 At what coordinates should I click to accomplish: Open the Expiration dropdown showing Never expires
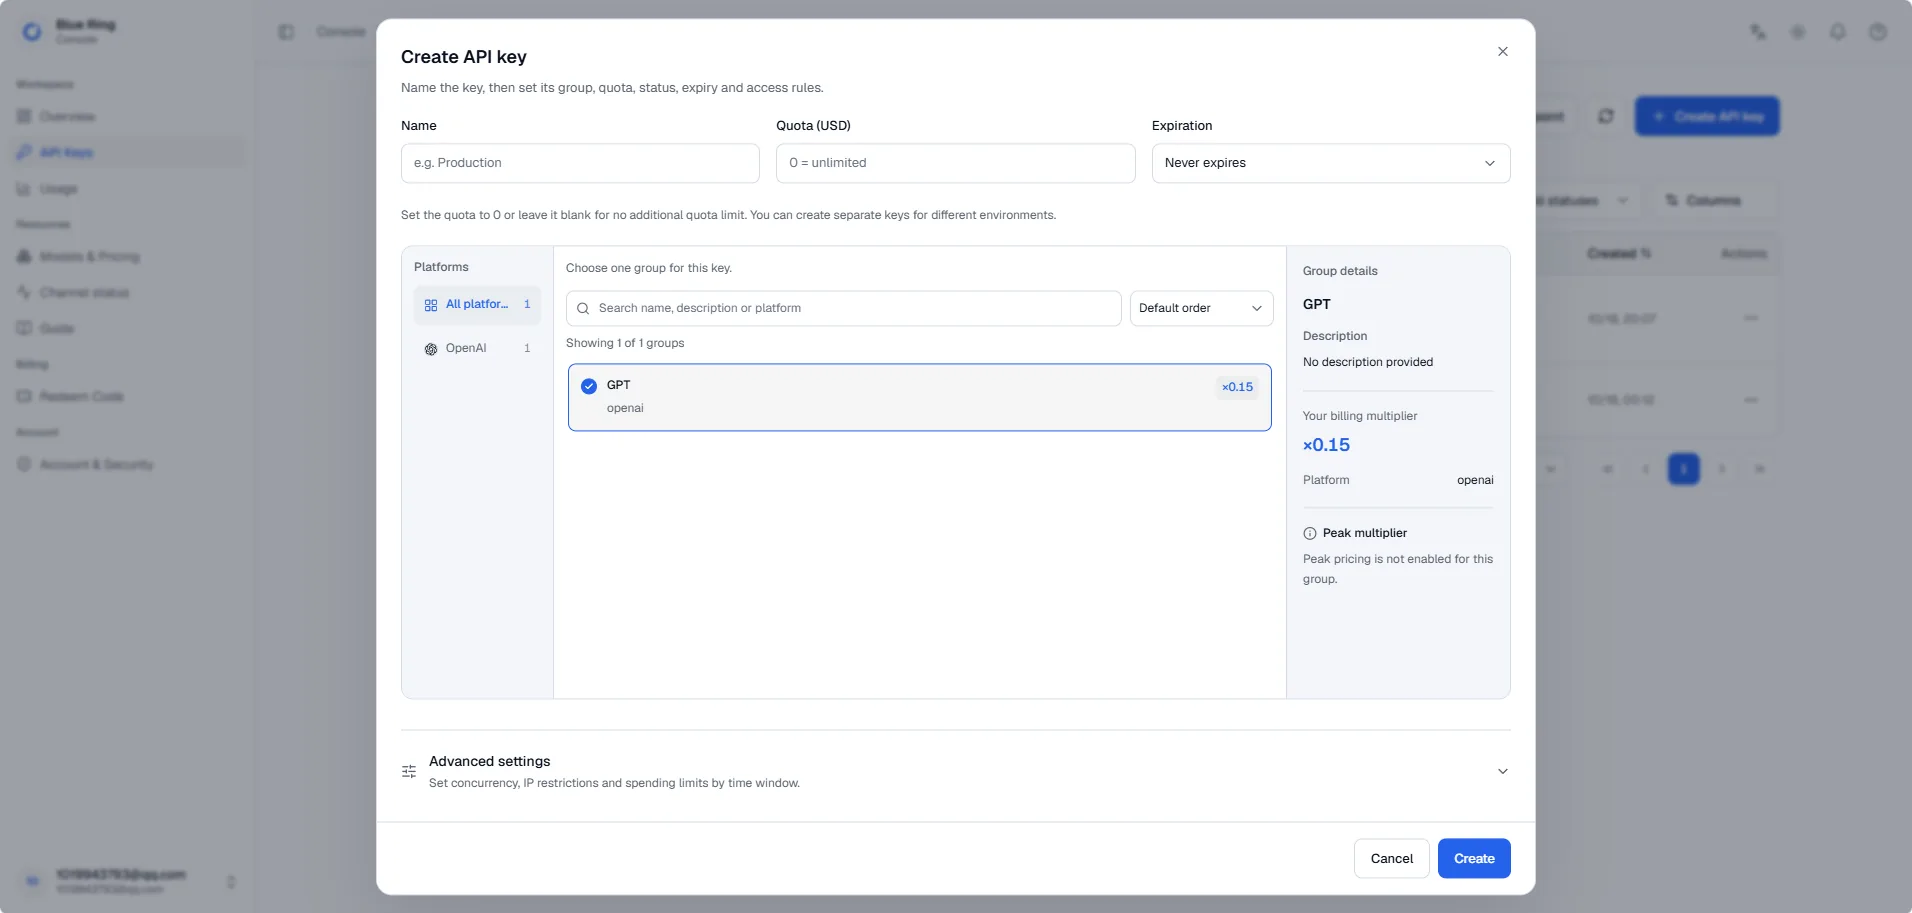pyautogui.click(x=1330, y=163)
